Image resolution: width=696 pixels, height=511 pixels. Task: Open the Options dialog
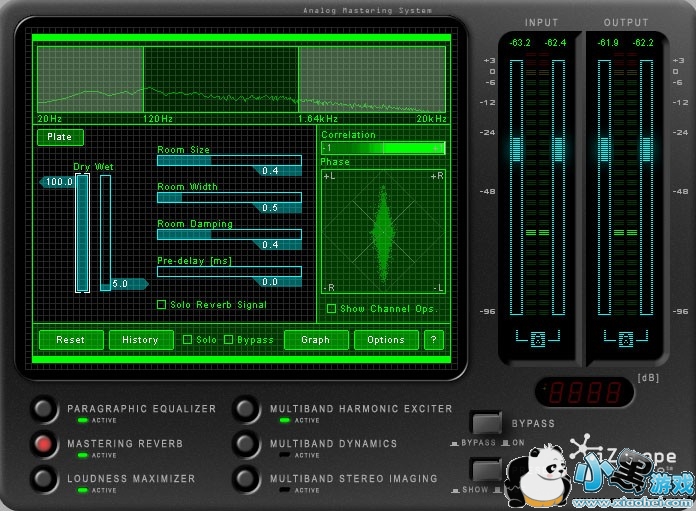(x=386, y=340)
